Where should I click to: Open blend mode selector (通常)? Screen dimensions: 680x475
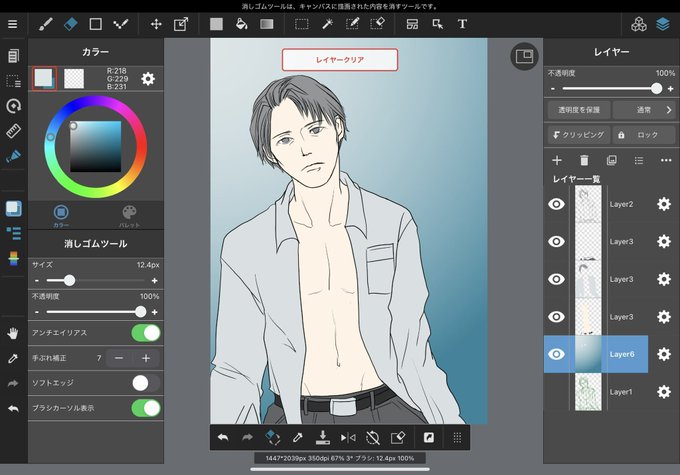pyautogui.click(x=644, y=110)
